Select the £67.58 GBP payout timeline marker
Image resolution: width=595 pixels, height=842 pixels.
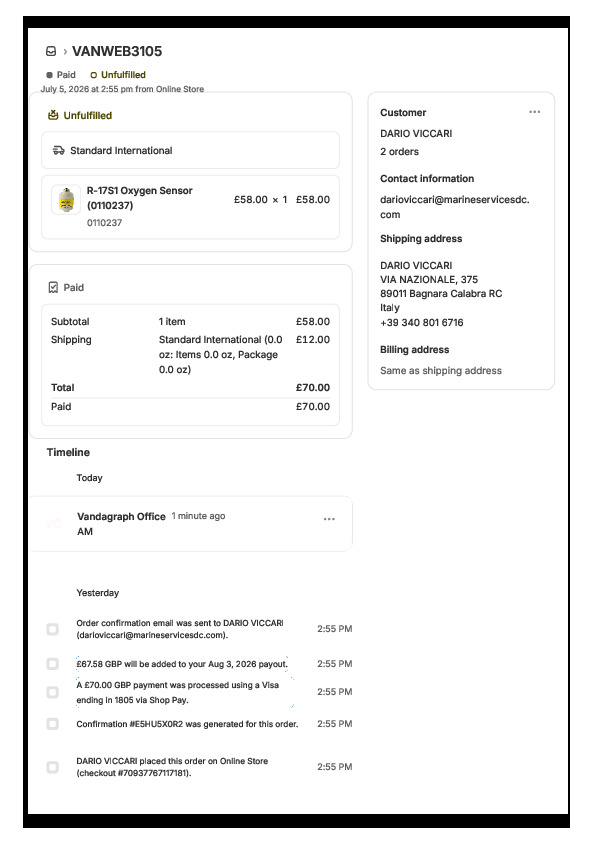point(53,664)
